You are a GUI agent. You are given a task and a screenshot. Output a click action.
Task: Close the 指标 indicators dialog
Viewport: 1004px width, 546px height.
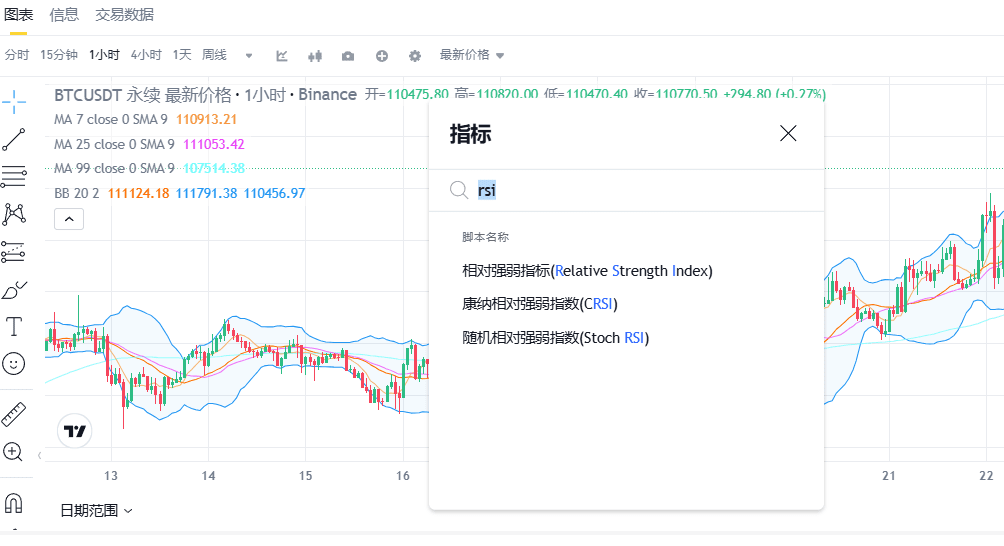[x=788, y=133]
